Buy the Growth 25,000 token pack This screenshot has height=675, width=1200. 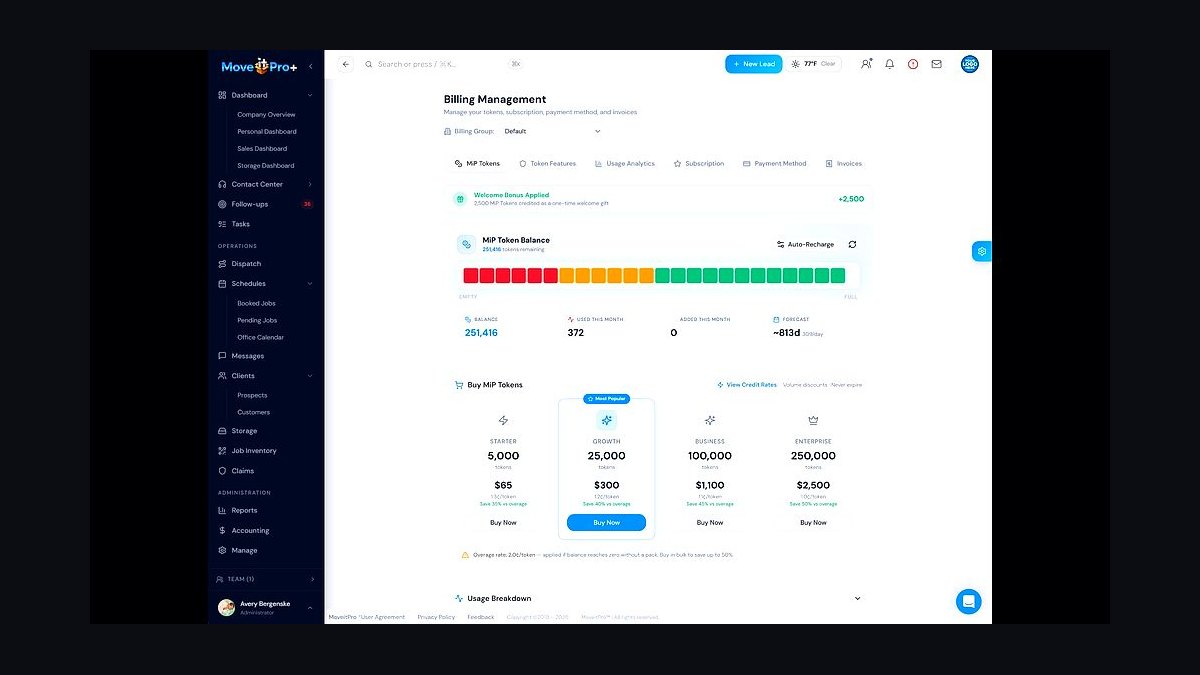click(606, 523)
